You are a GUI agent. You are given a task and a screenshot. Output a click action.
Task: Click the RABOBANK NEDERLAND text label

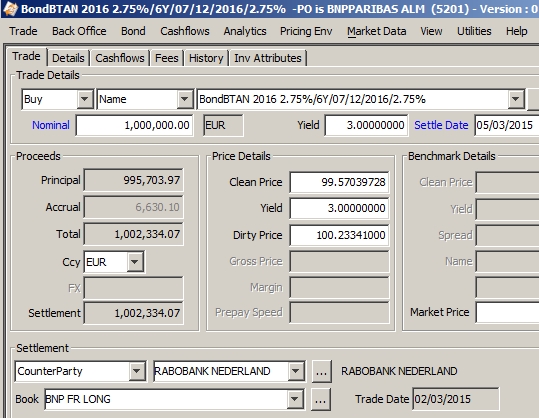[399, 371]
